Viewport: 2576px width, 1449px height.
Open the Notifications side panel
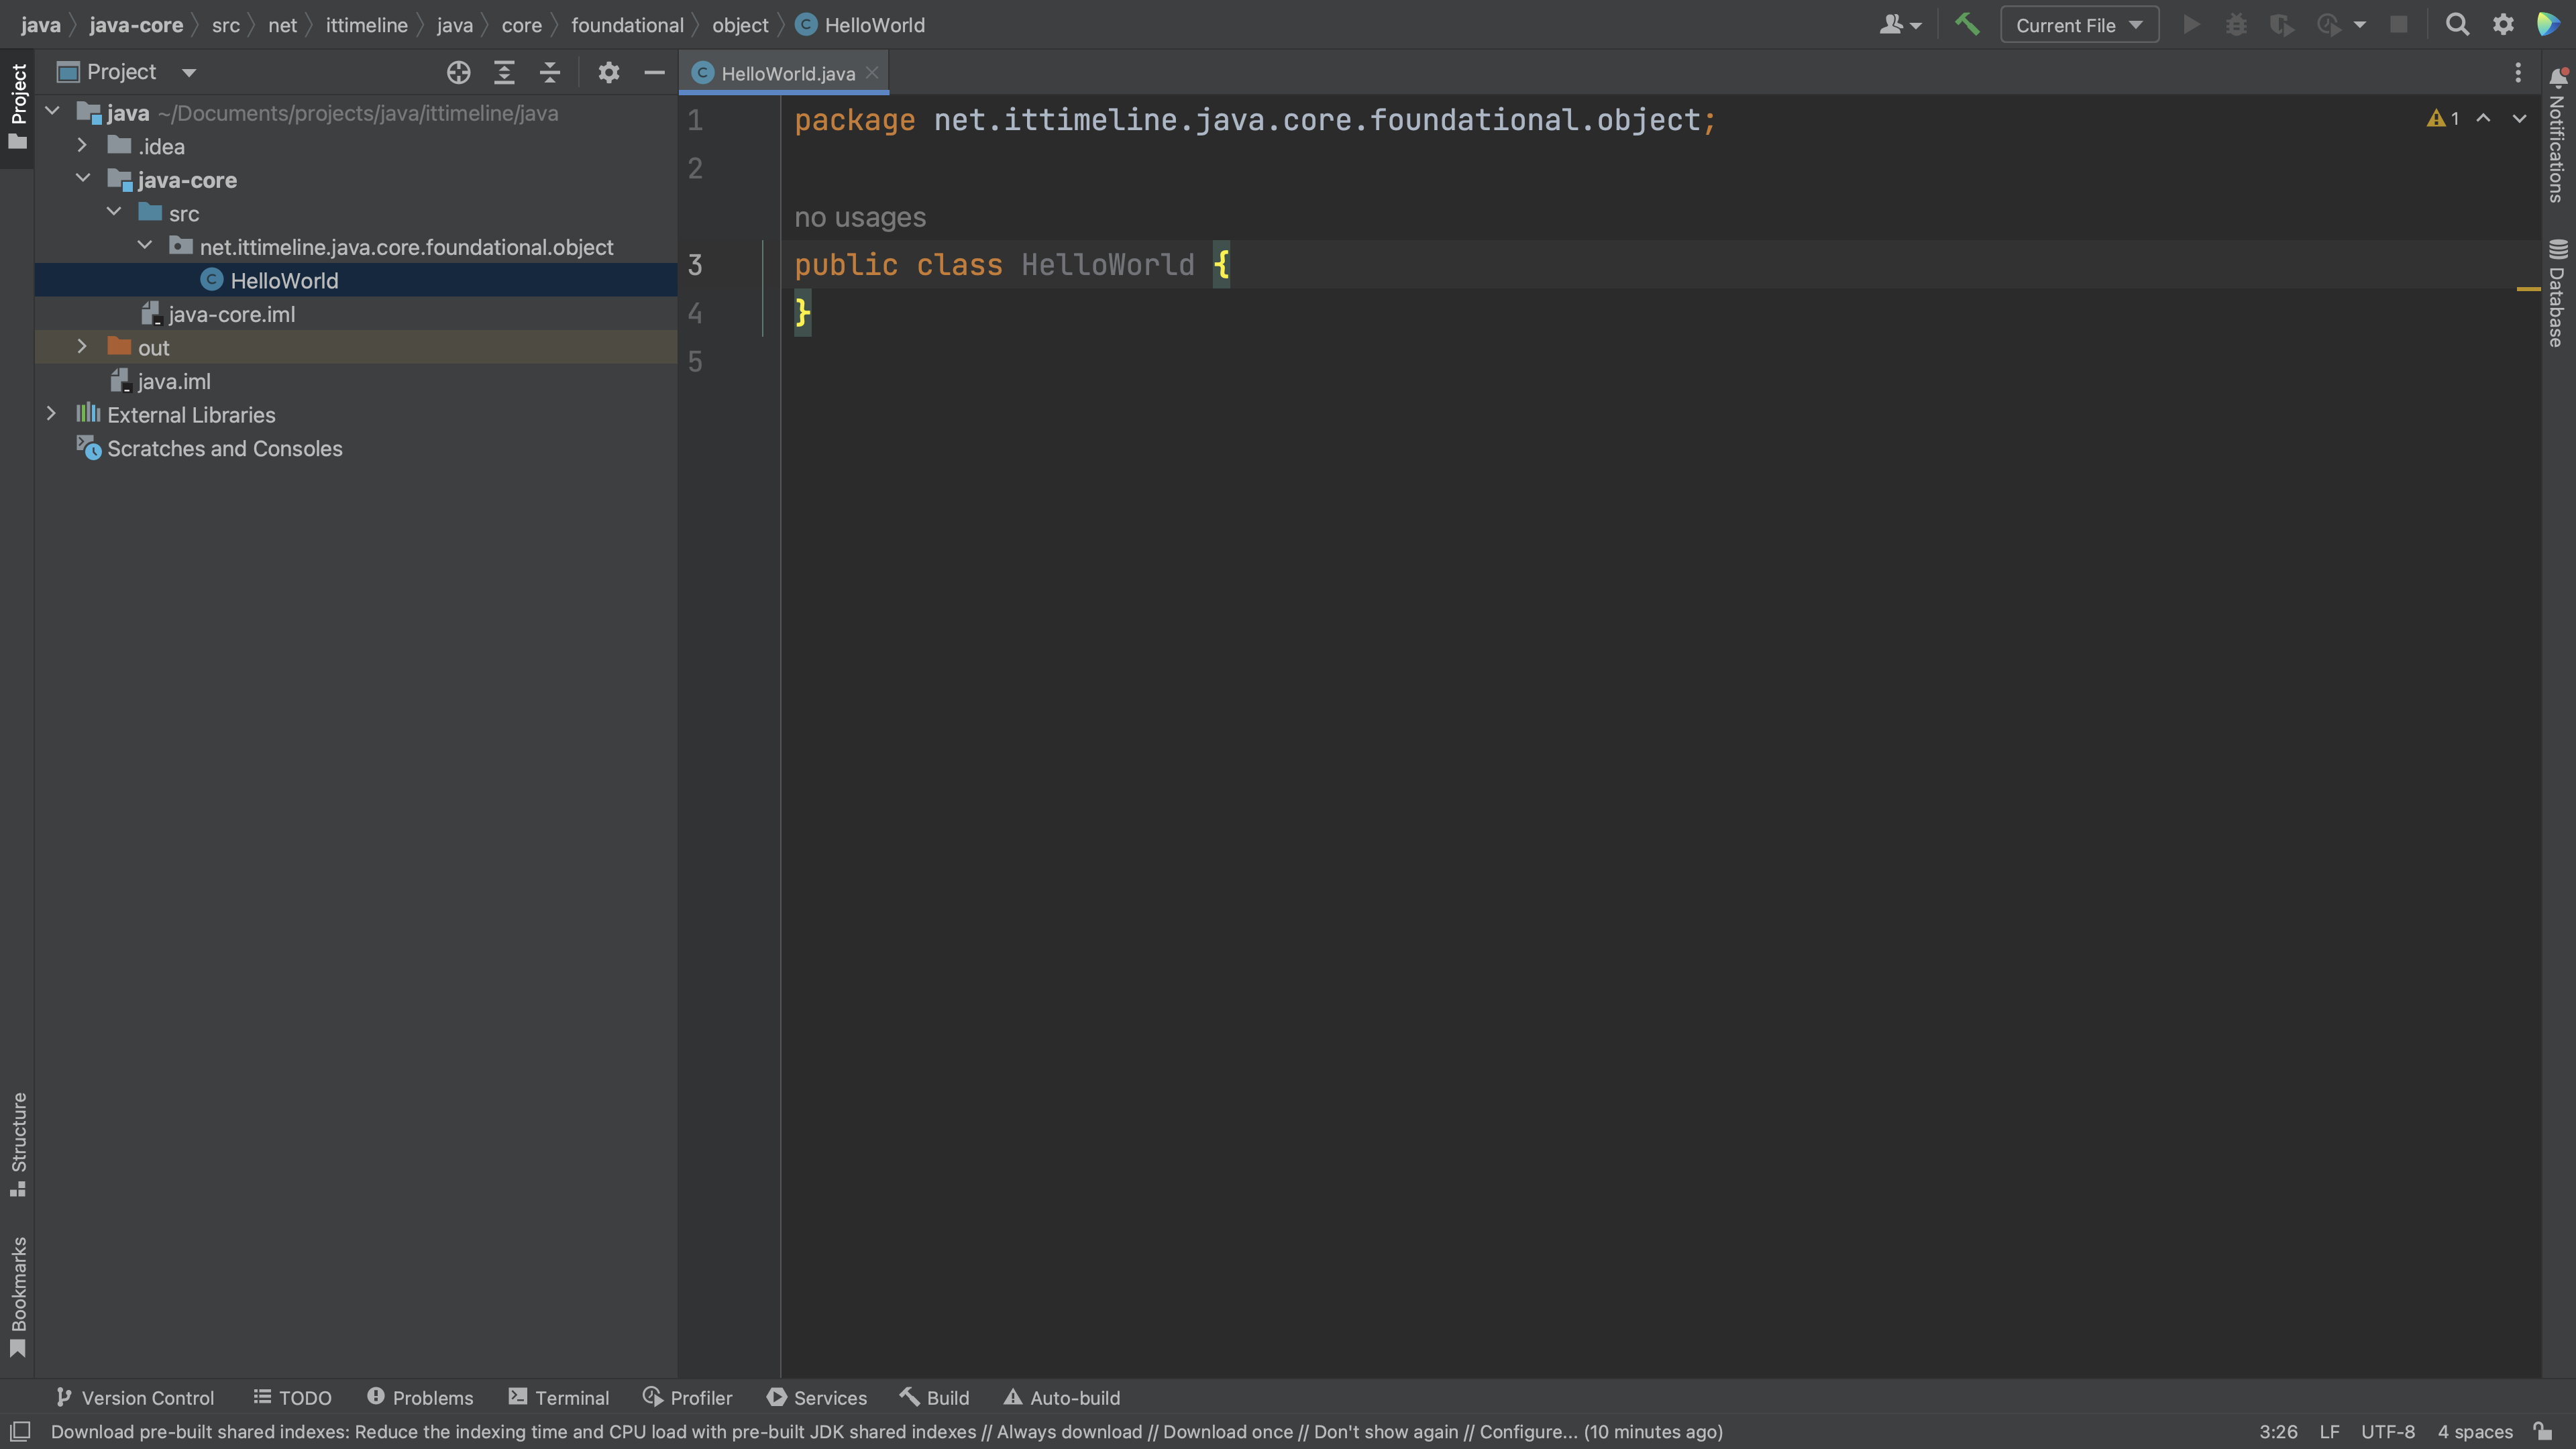pyautogui.click(x=2558, y=136)
